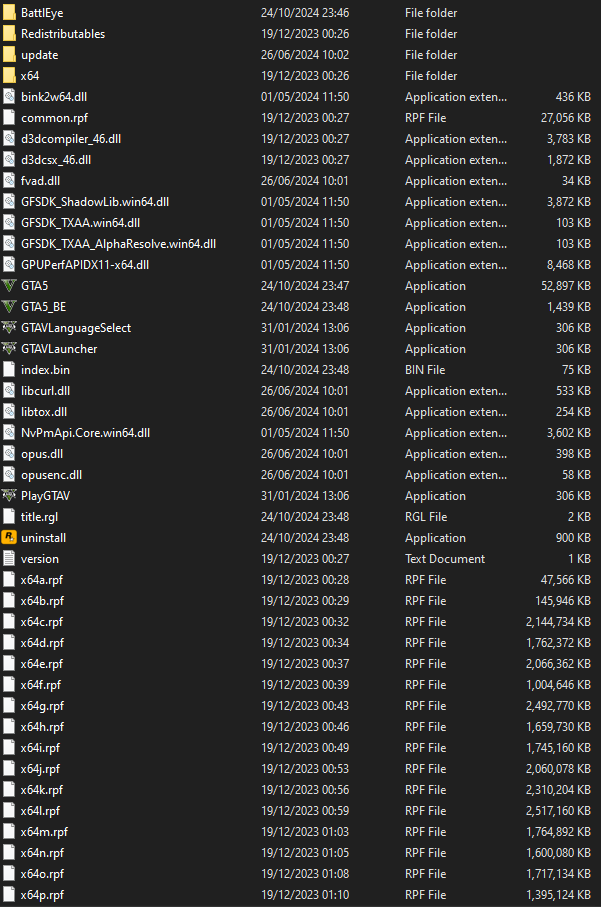The image size is (601, 907).
Task: Select the x64f.rpf file name
Action: [x=40, y=685]
